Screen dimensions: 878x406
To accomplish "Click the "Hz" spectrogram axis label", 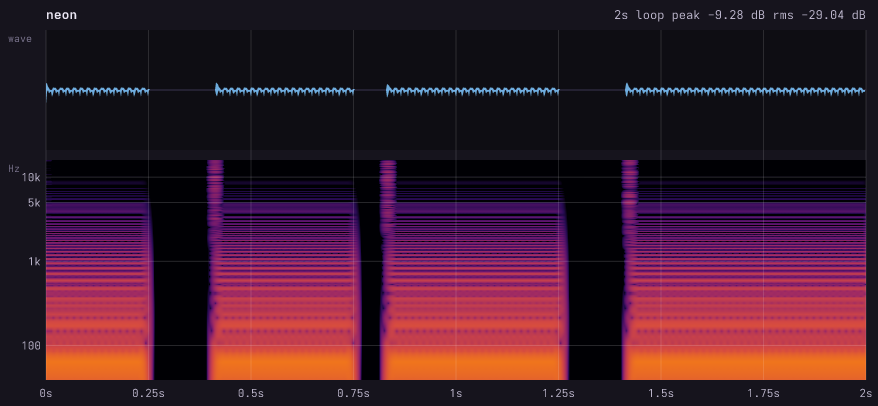I will [14, 168].
